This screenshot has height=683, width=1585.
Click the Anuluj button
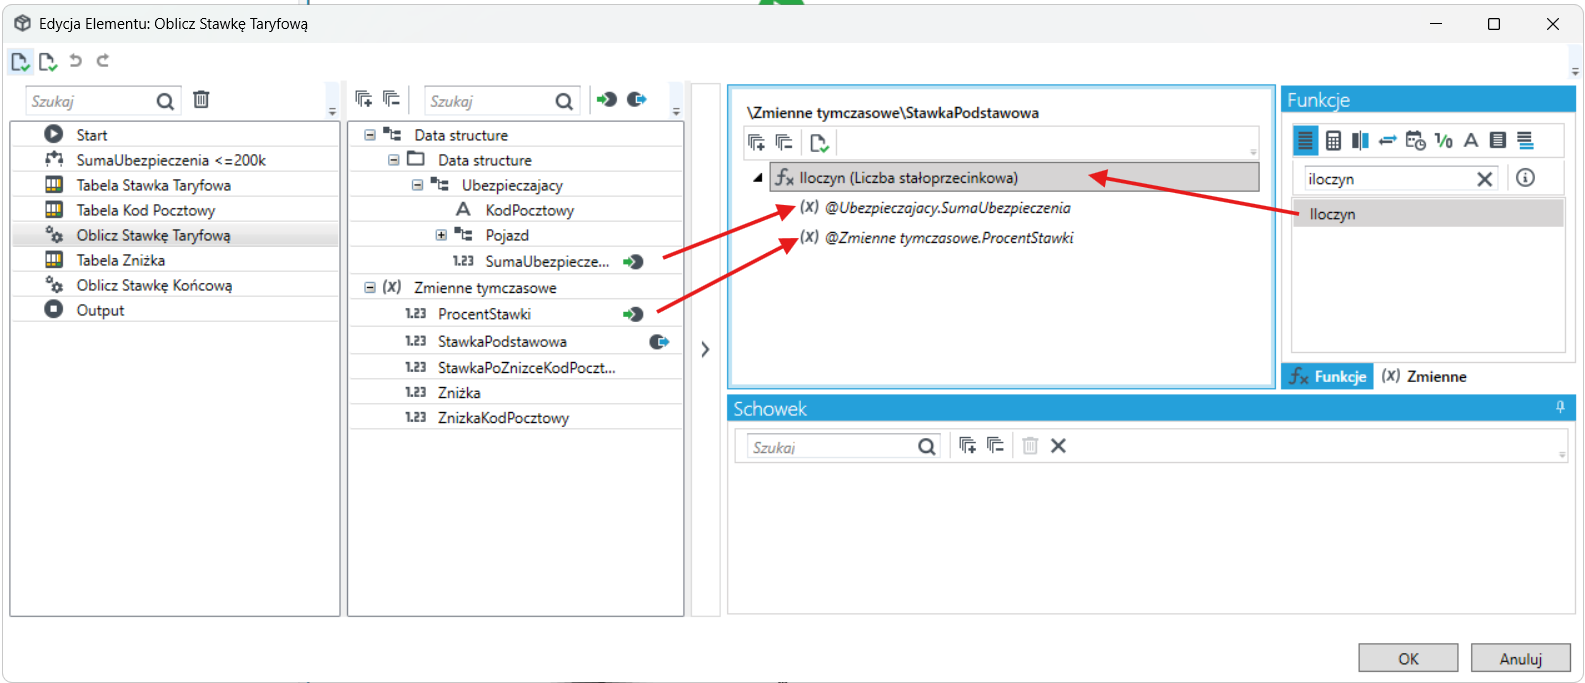click(x=1521, y=658)
